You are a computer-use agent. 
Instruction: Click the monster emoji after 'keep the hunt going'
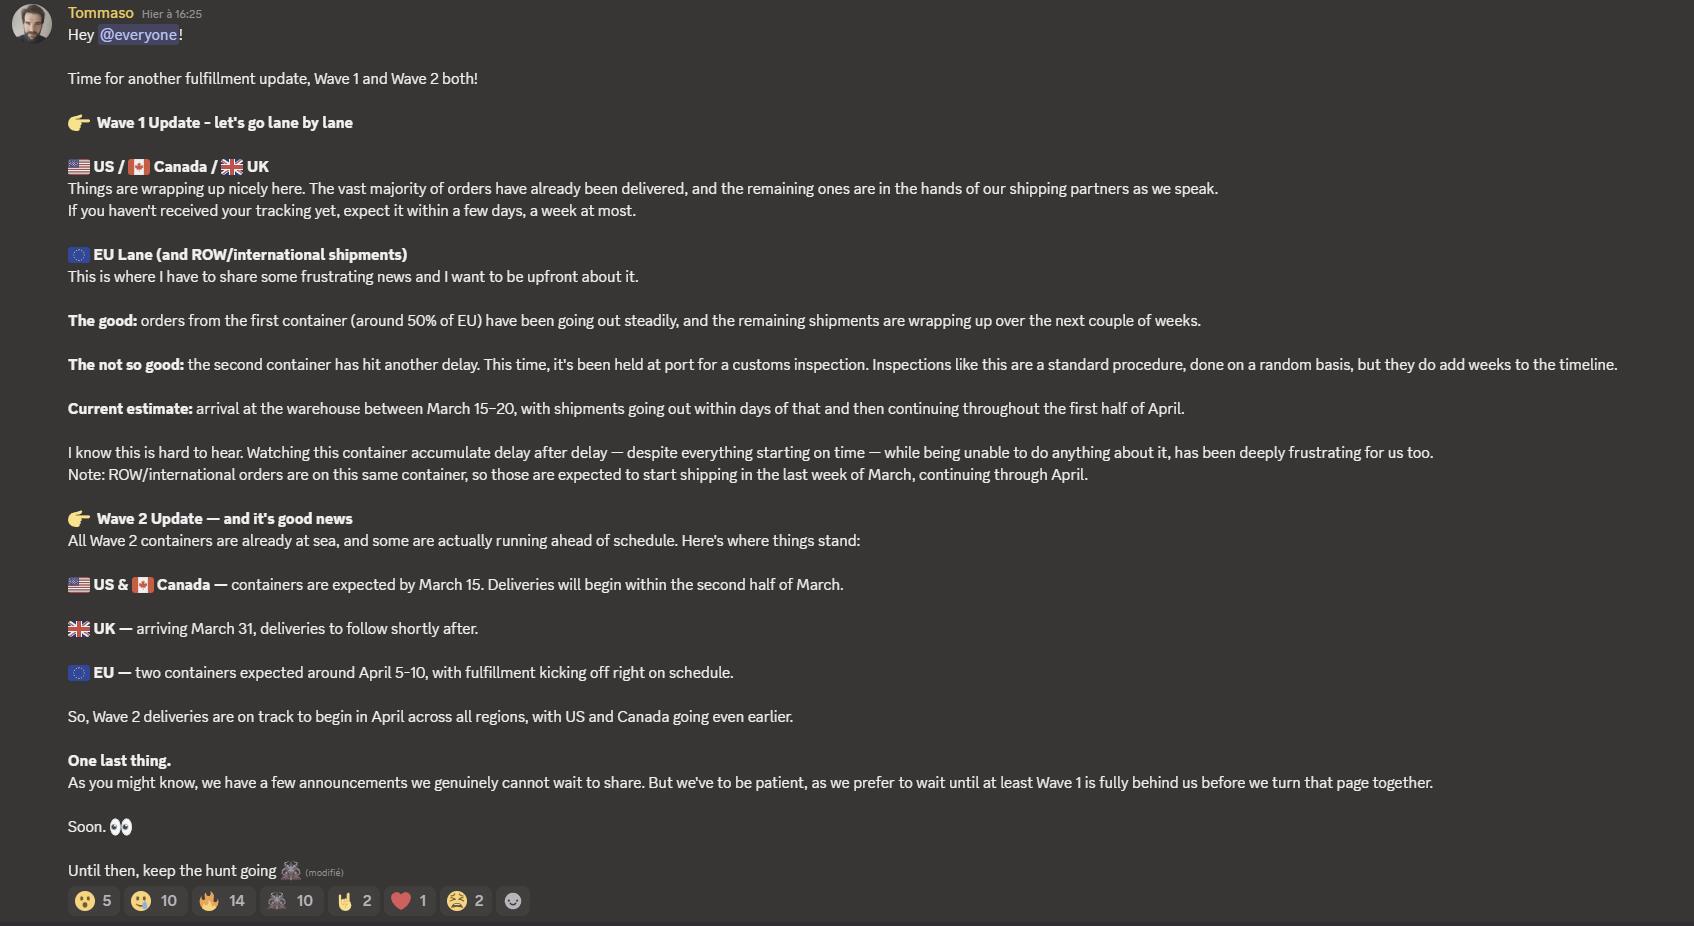click(x=291, y=871)
